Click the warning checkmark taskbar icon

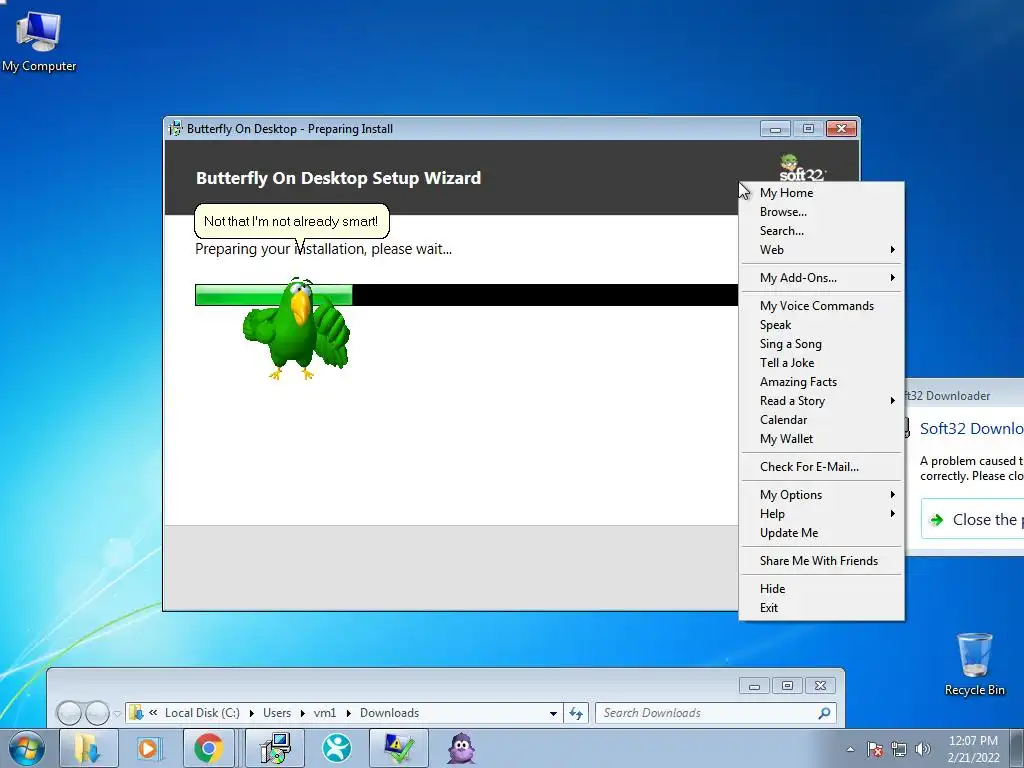pos(399,748)
